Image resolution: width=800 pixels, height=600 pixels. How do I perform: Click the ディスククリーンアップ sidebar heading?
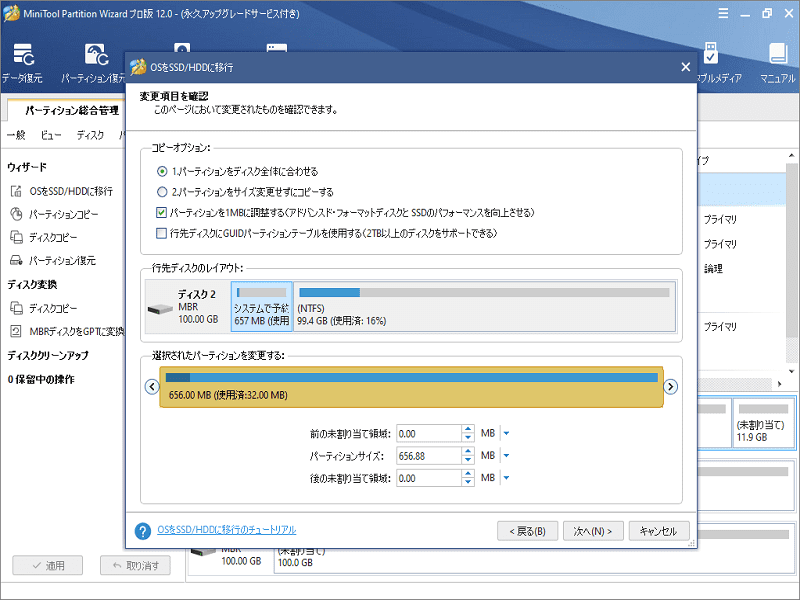[48, 356]
